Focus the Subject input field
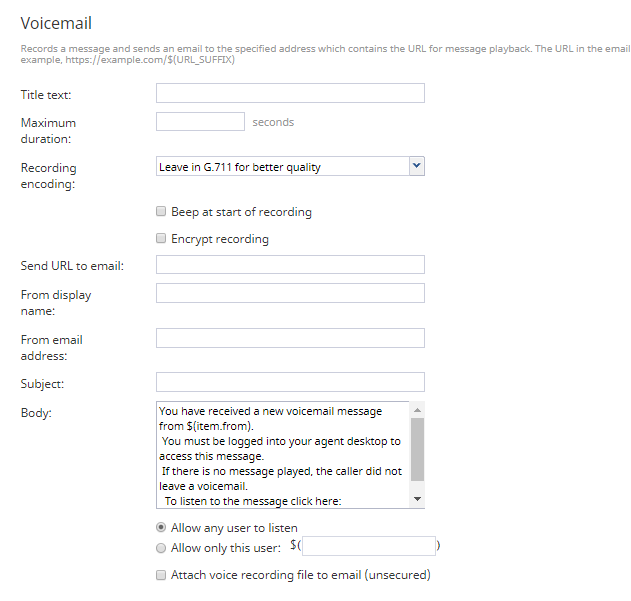 [290, 382]
